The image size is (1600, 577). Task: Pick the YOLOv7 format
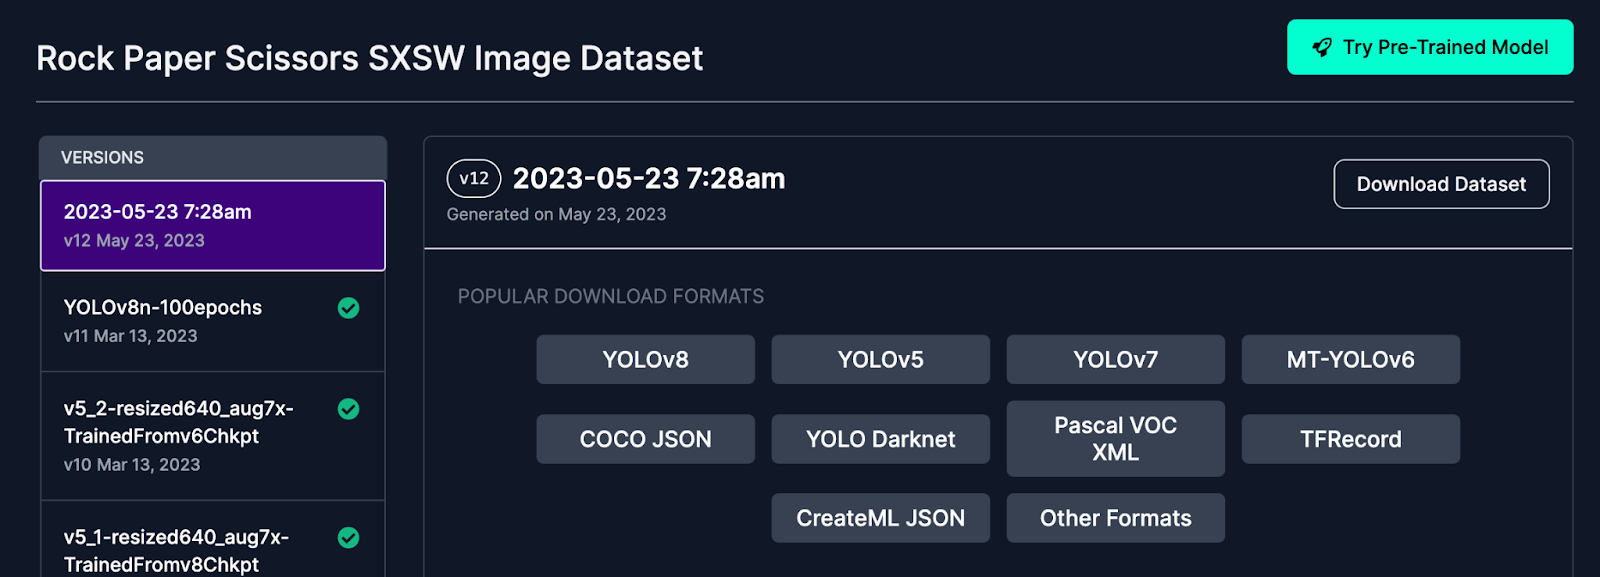pos(1115,360)
